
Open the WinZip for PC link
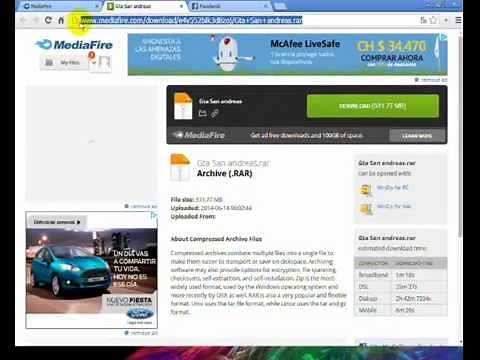(392, 187)
